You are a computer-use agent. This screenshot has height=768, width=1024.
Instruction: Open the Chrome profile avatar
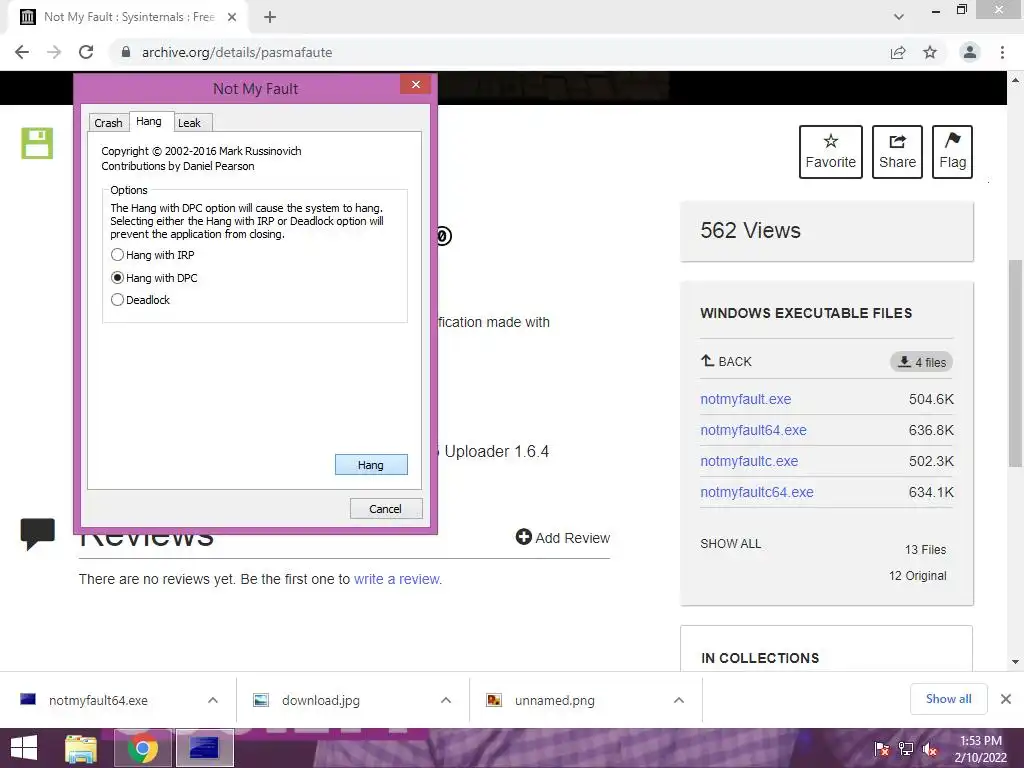coord(970,52)
